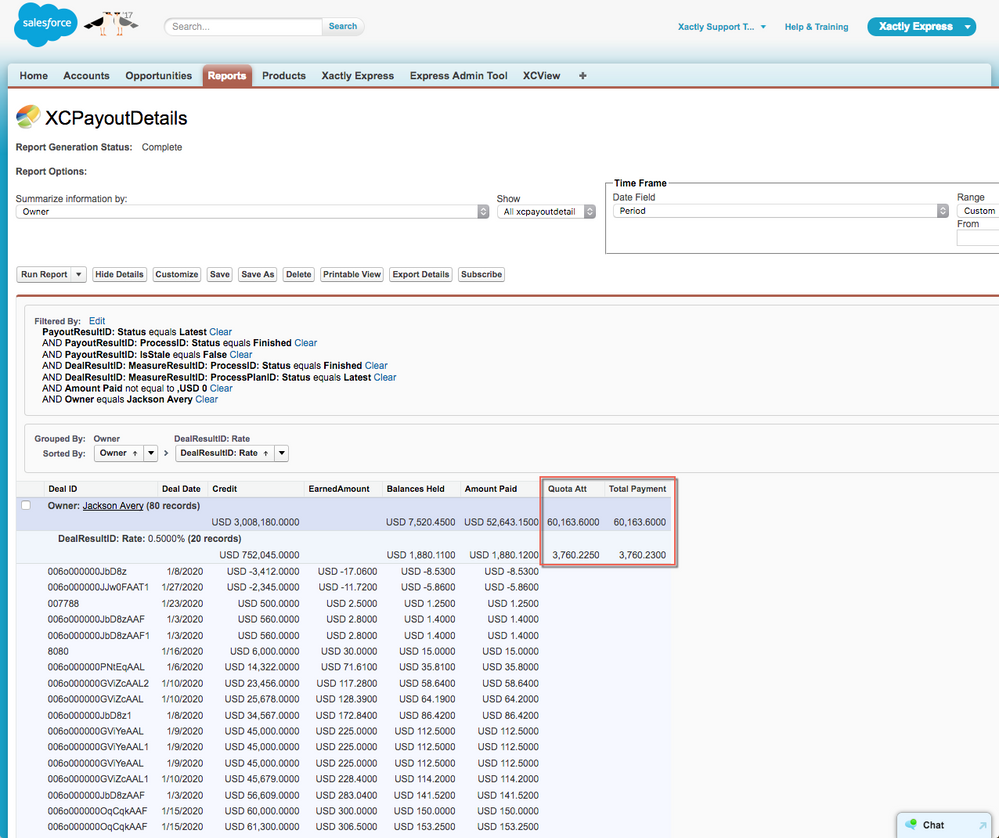Switch to the Opportunities tab

tap(159, 76)
